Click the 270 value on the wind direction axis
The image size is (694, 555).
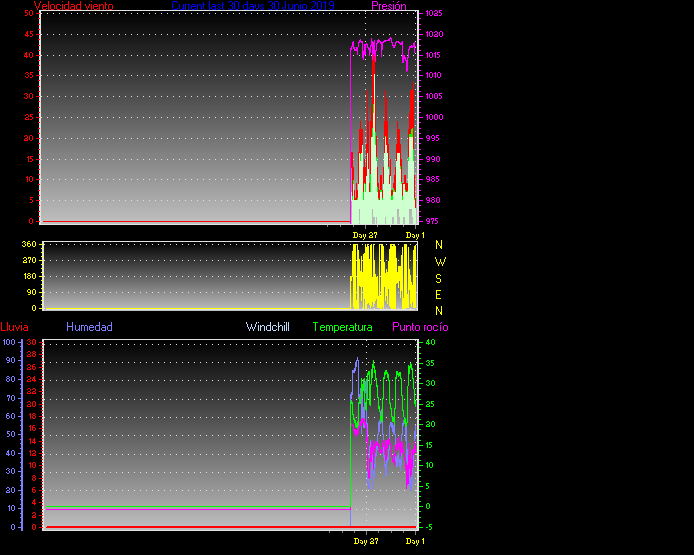(29, 260)
